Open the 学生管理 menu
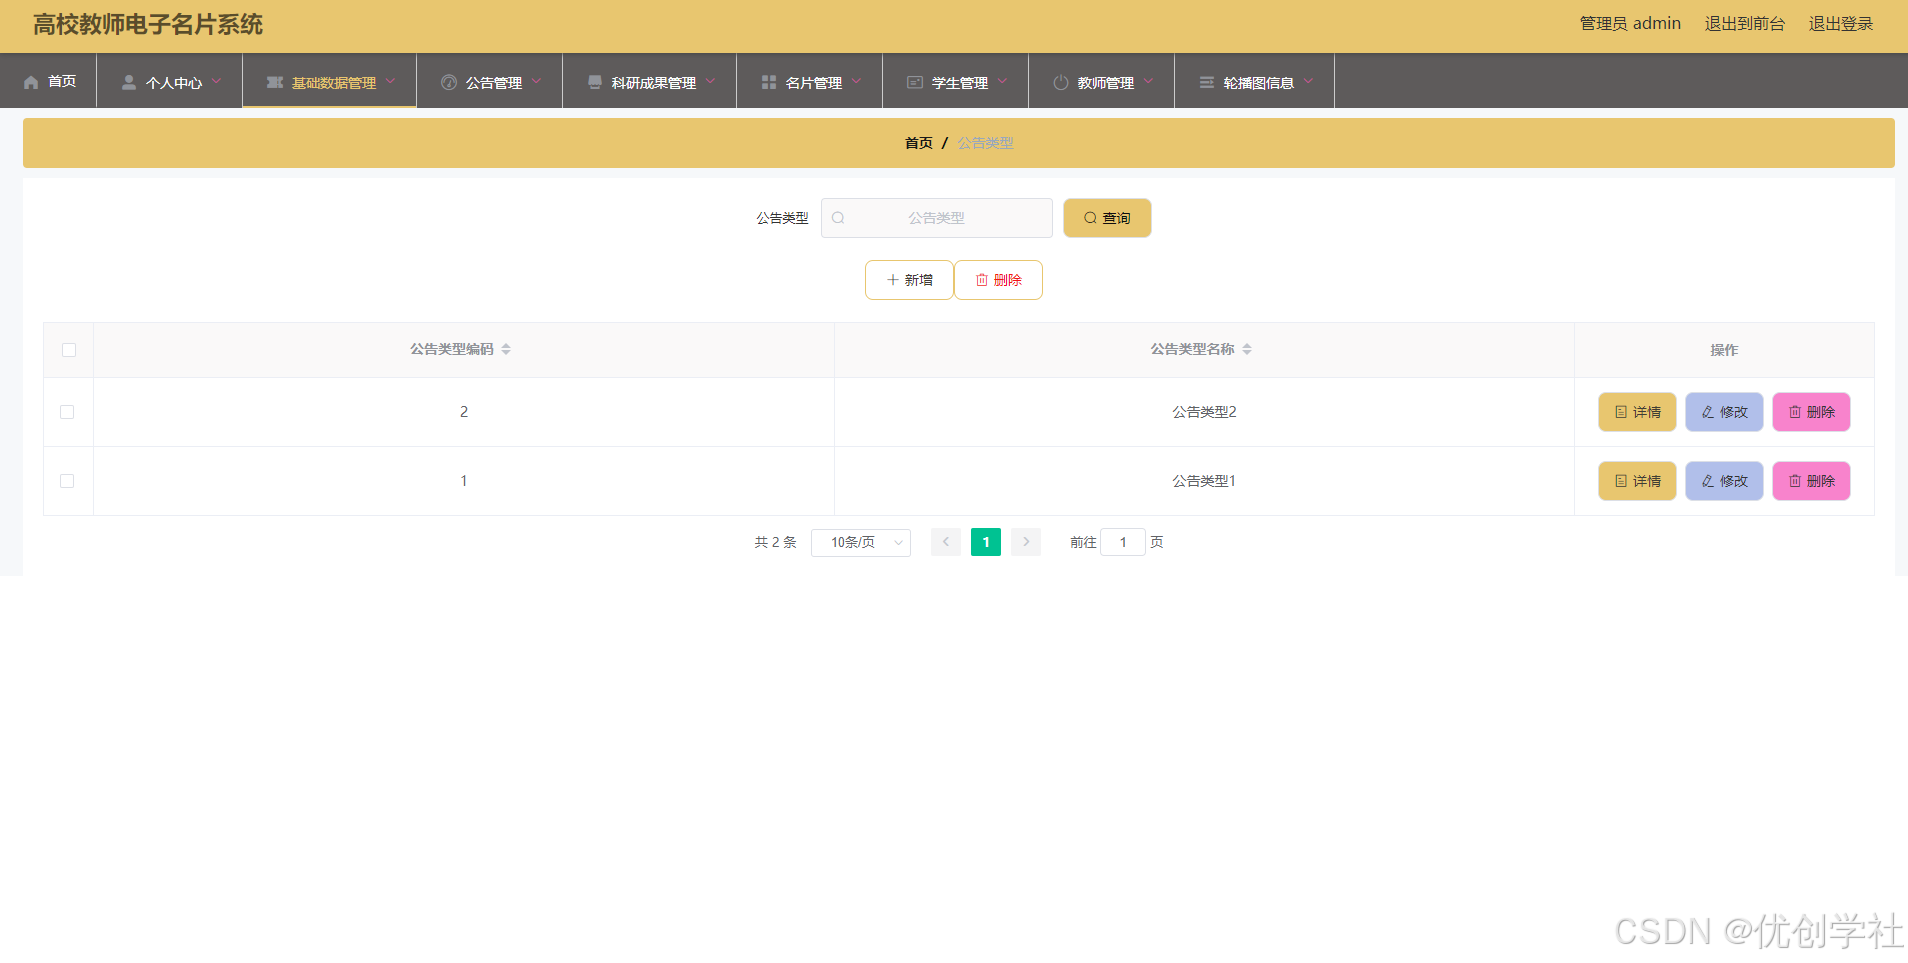Screen dimensions: 1908x963 coord(956,81)
